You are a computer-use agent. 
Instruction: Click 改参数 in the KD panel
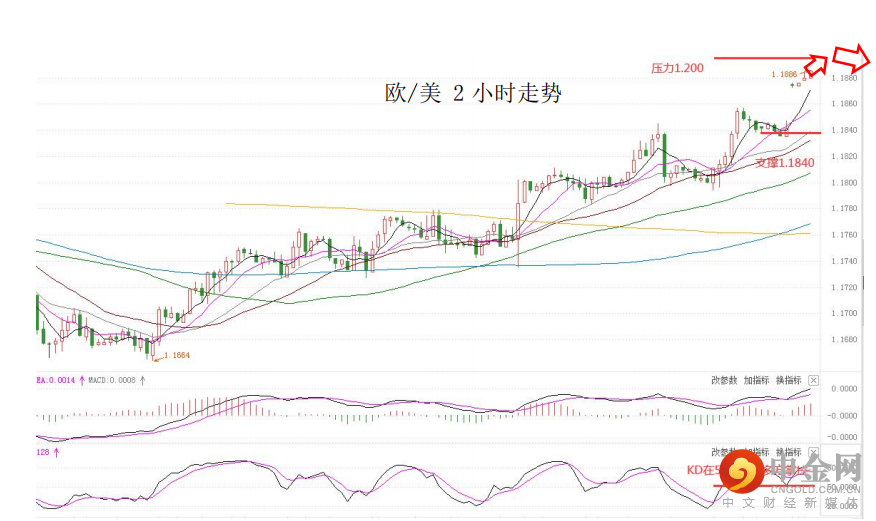click(724, 452)
